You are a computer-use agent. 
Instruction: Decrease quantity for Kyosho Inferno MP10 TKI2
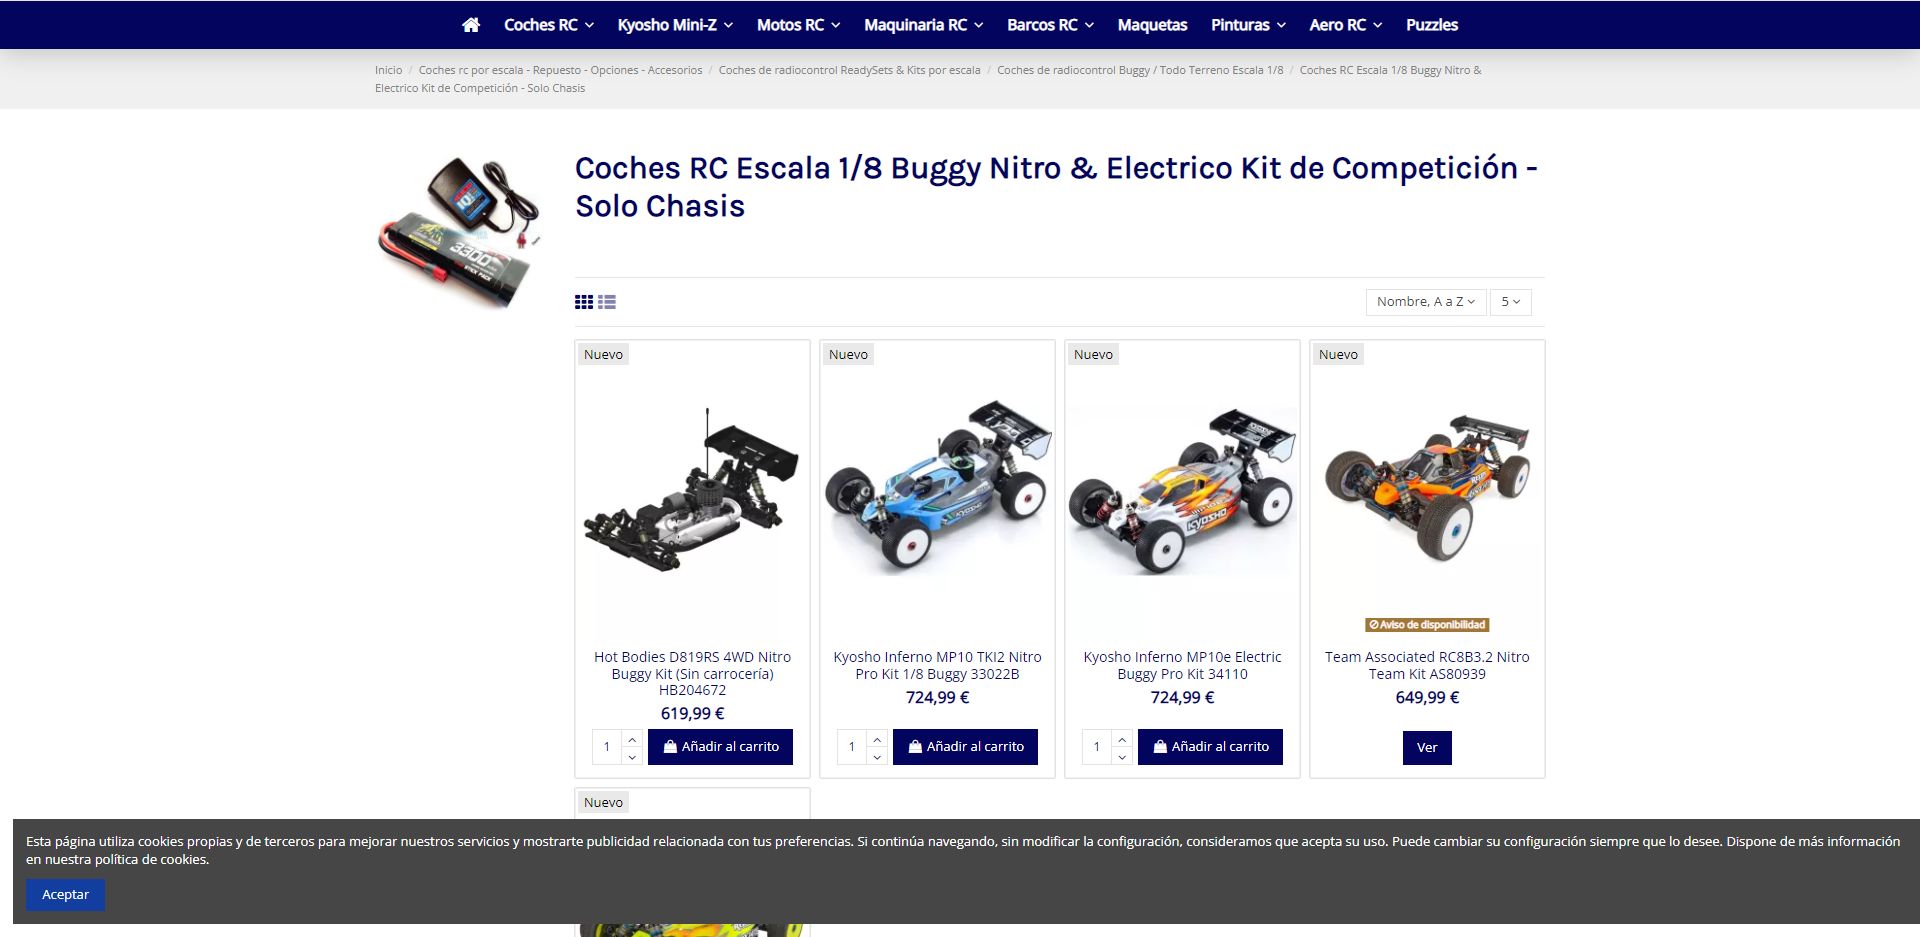(x=877, y=756)
